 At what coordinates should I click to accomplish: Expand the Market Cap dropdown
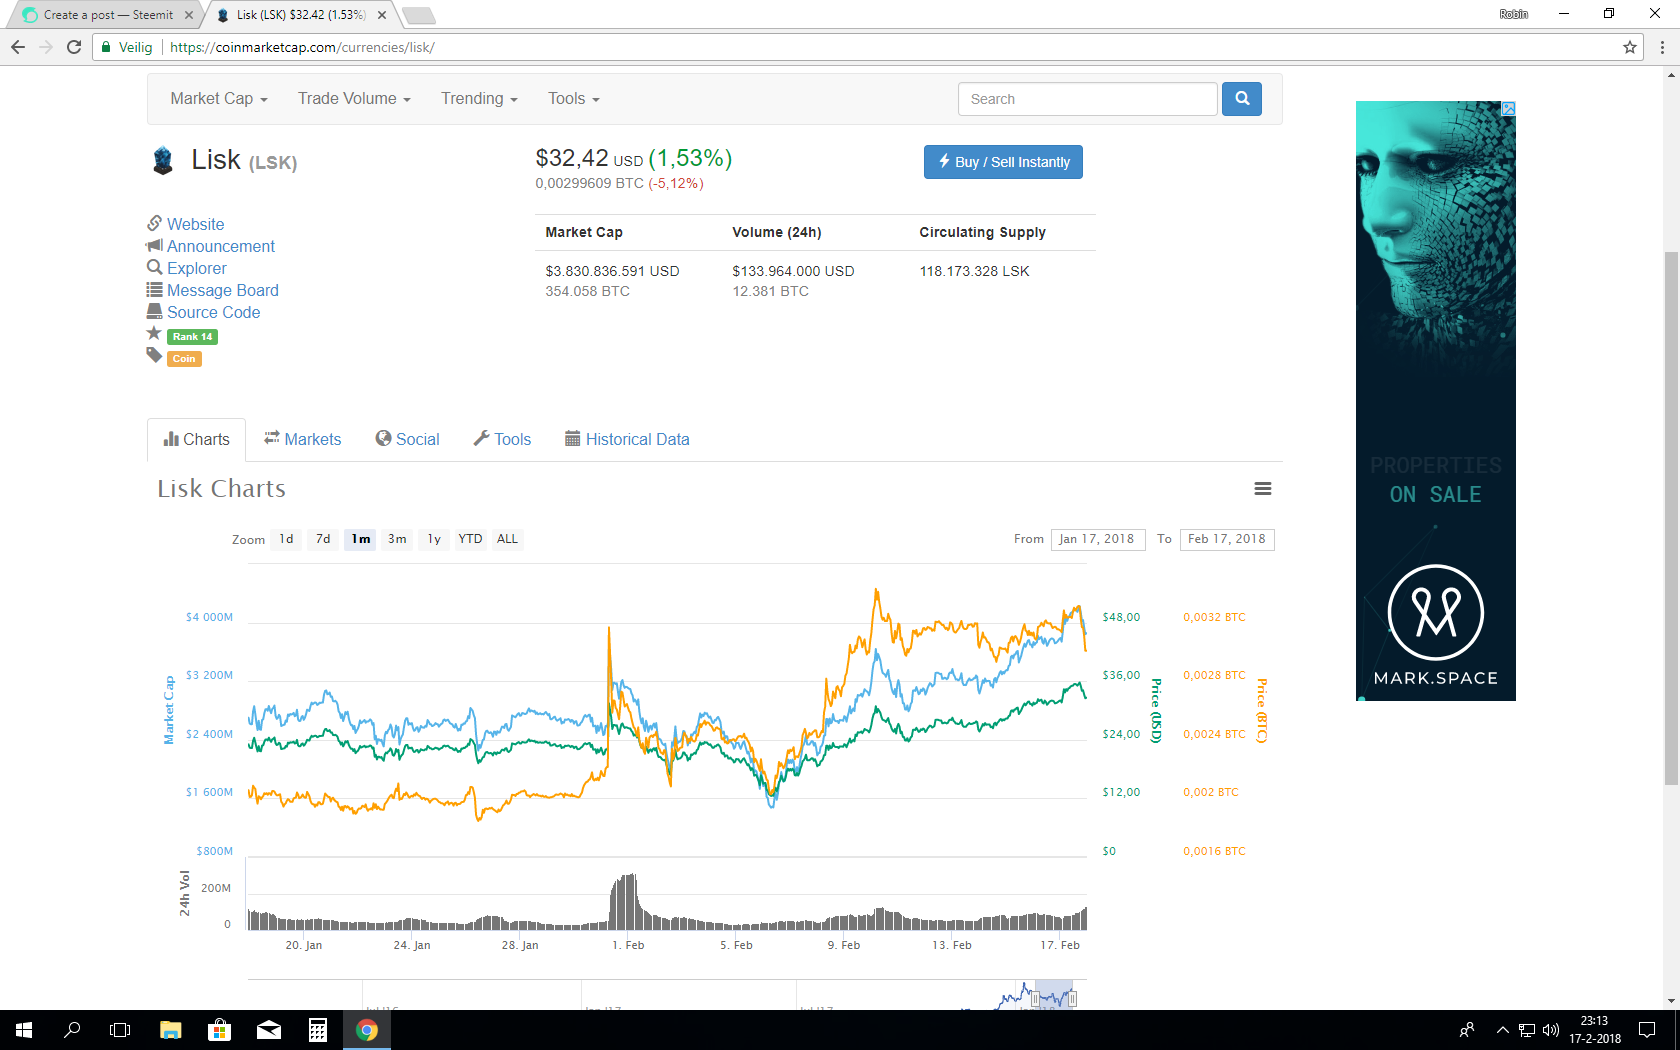tap(219, 99)
